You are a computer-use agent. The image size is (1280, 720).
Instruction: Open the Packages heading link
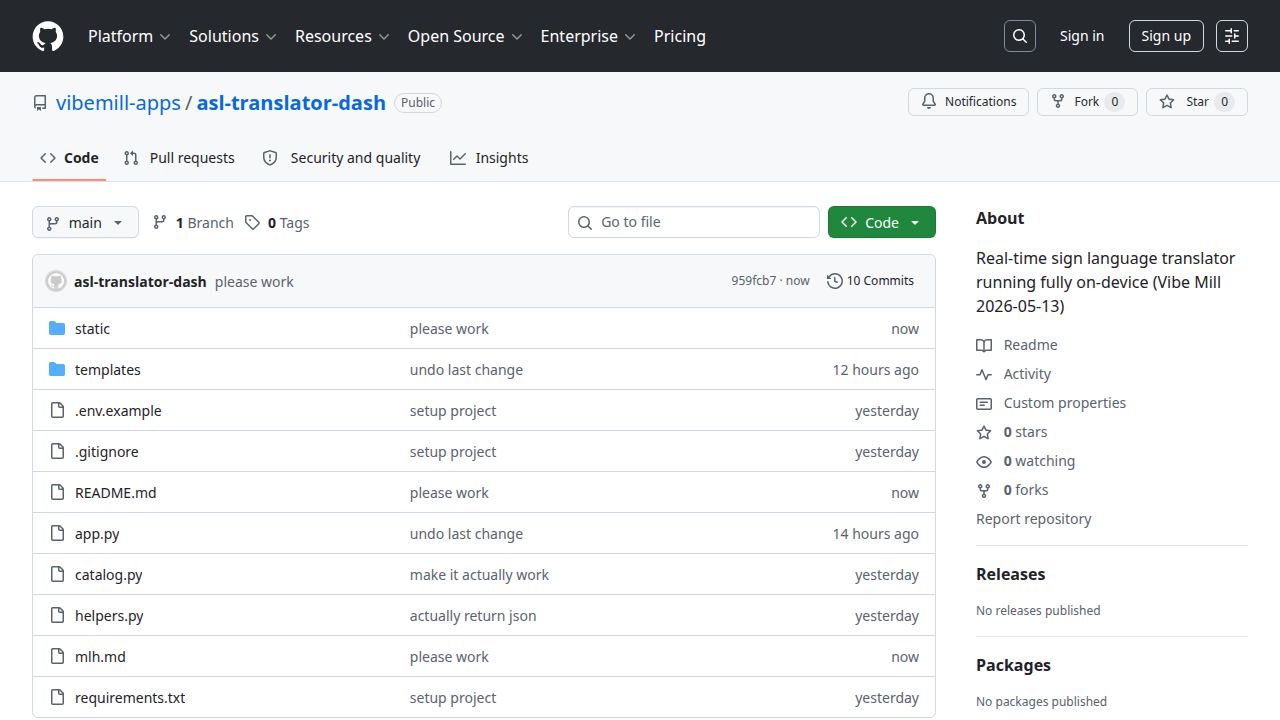click(x=1013, y=665)
